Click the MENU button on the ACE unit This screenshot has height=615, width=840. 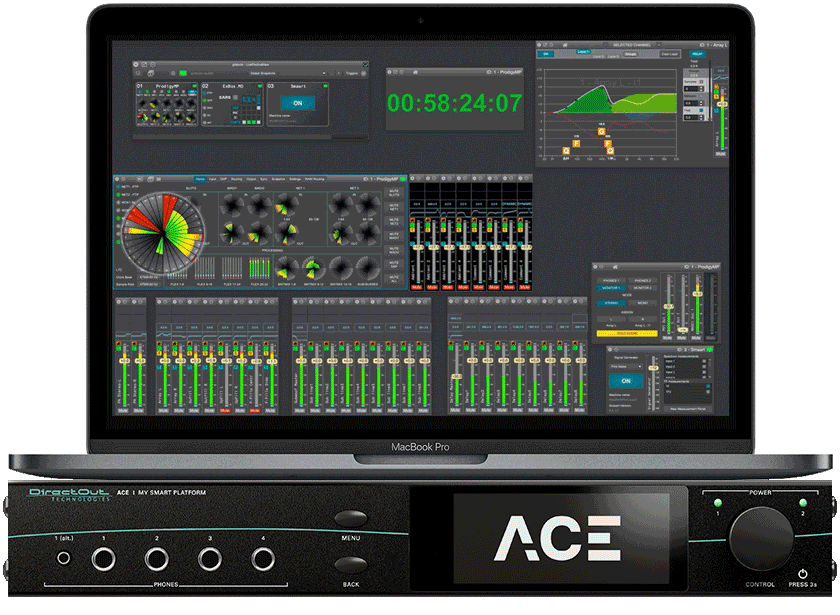(351, 519)
